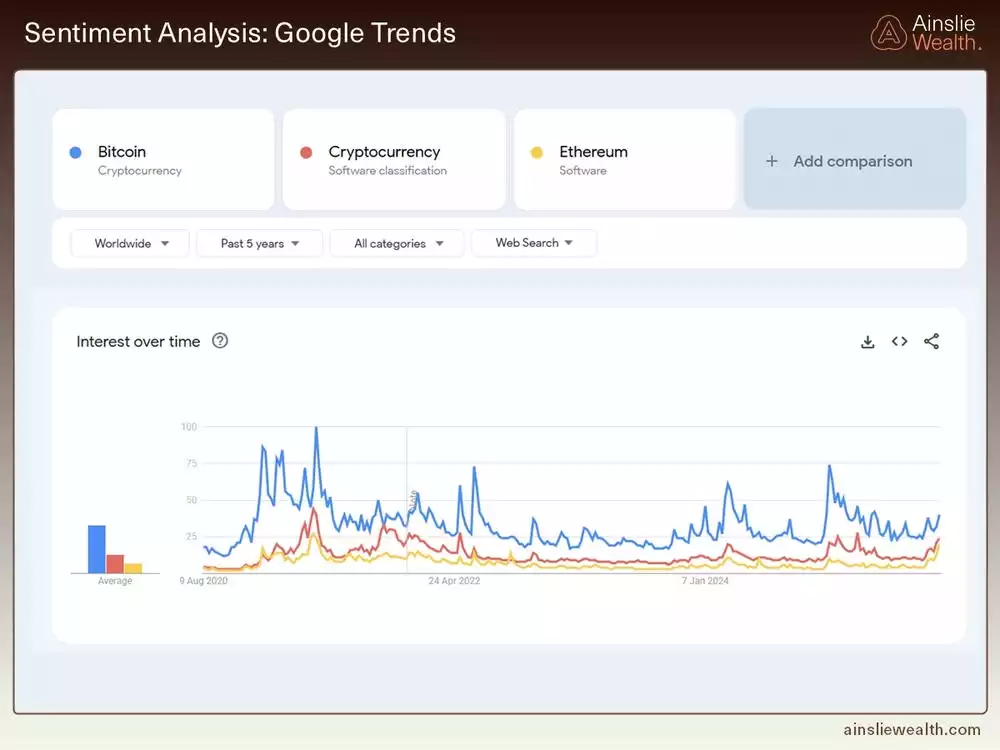Screen dimensions: 1000x750
Task: Click the plus icon in Add comparison
Action: pyautogui.click(x=771, y=160)
